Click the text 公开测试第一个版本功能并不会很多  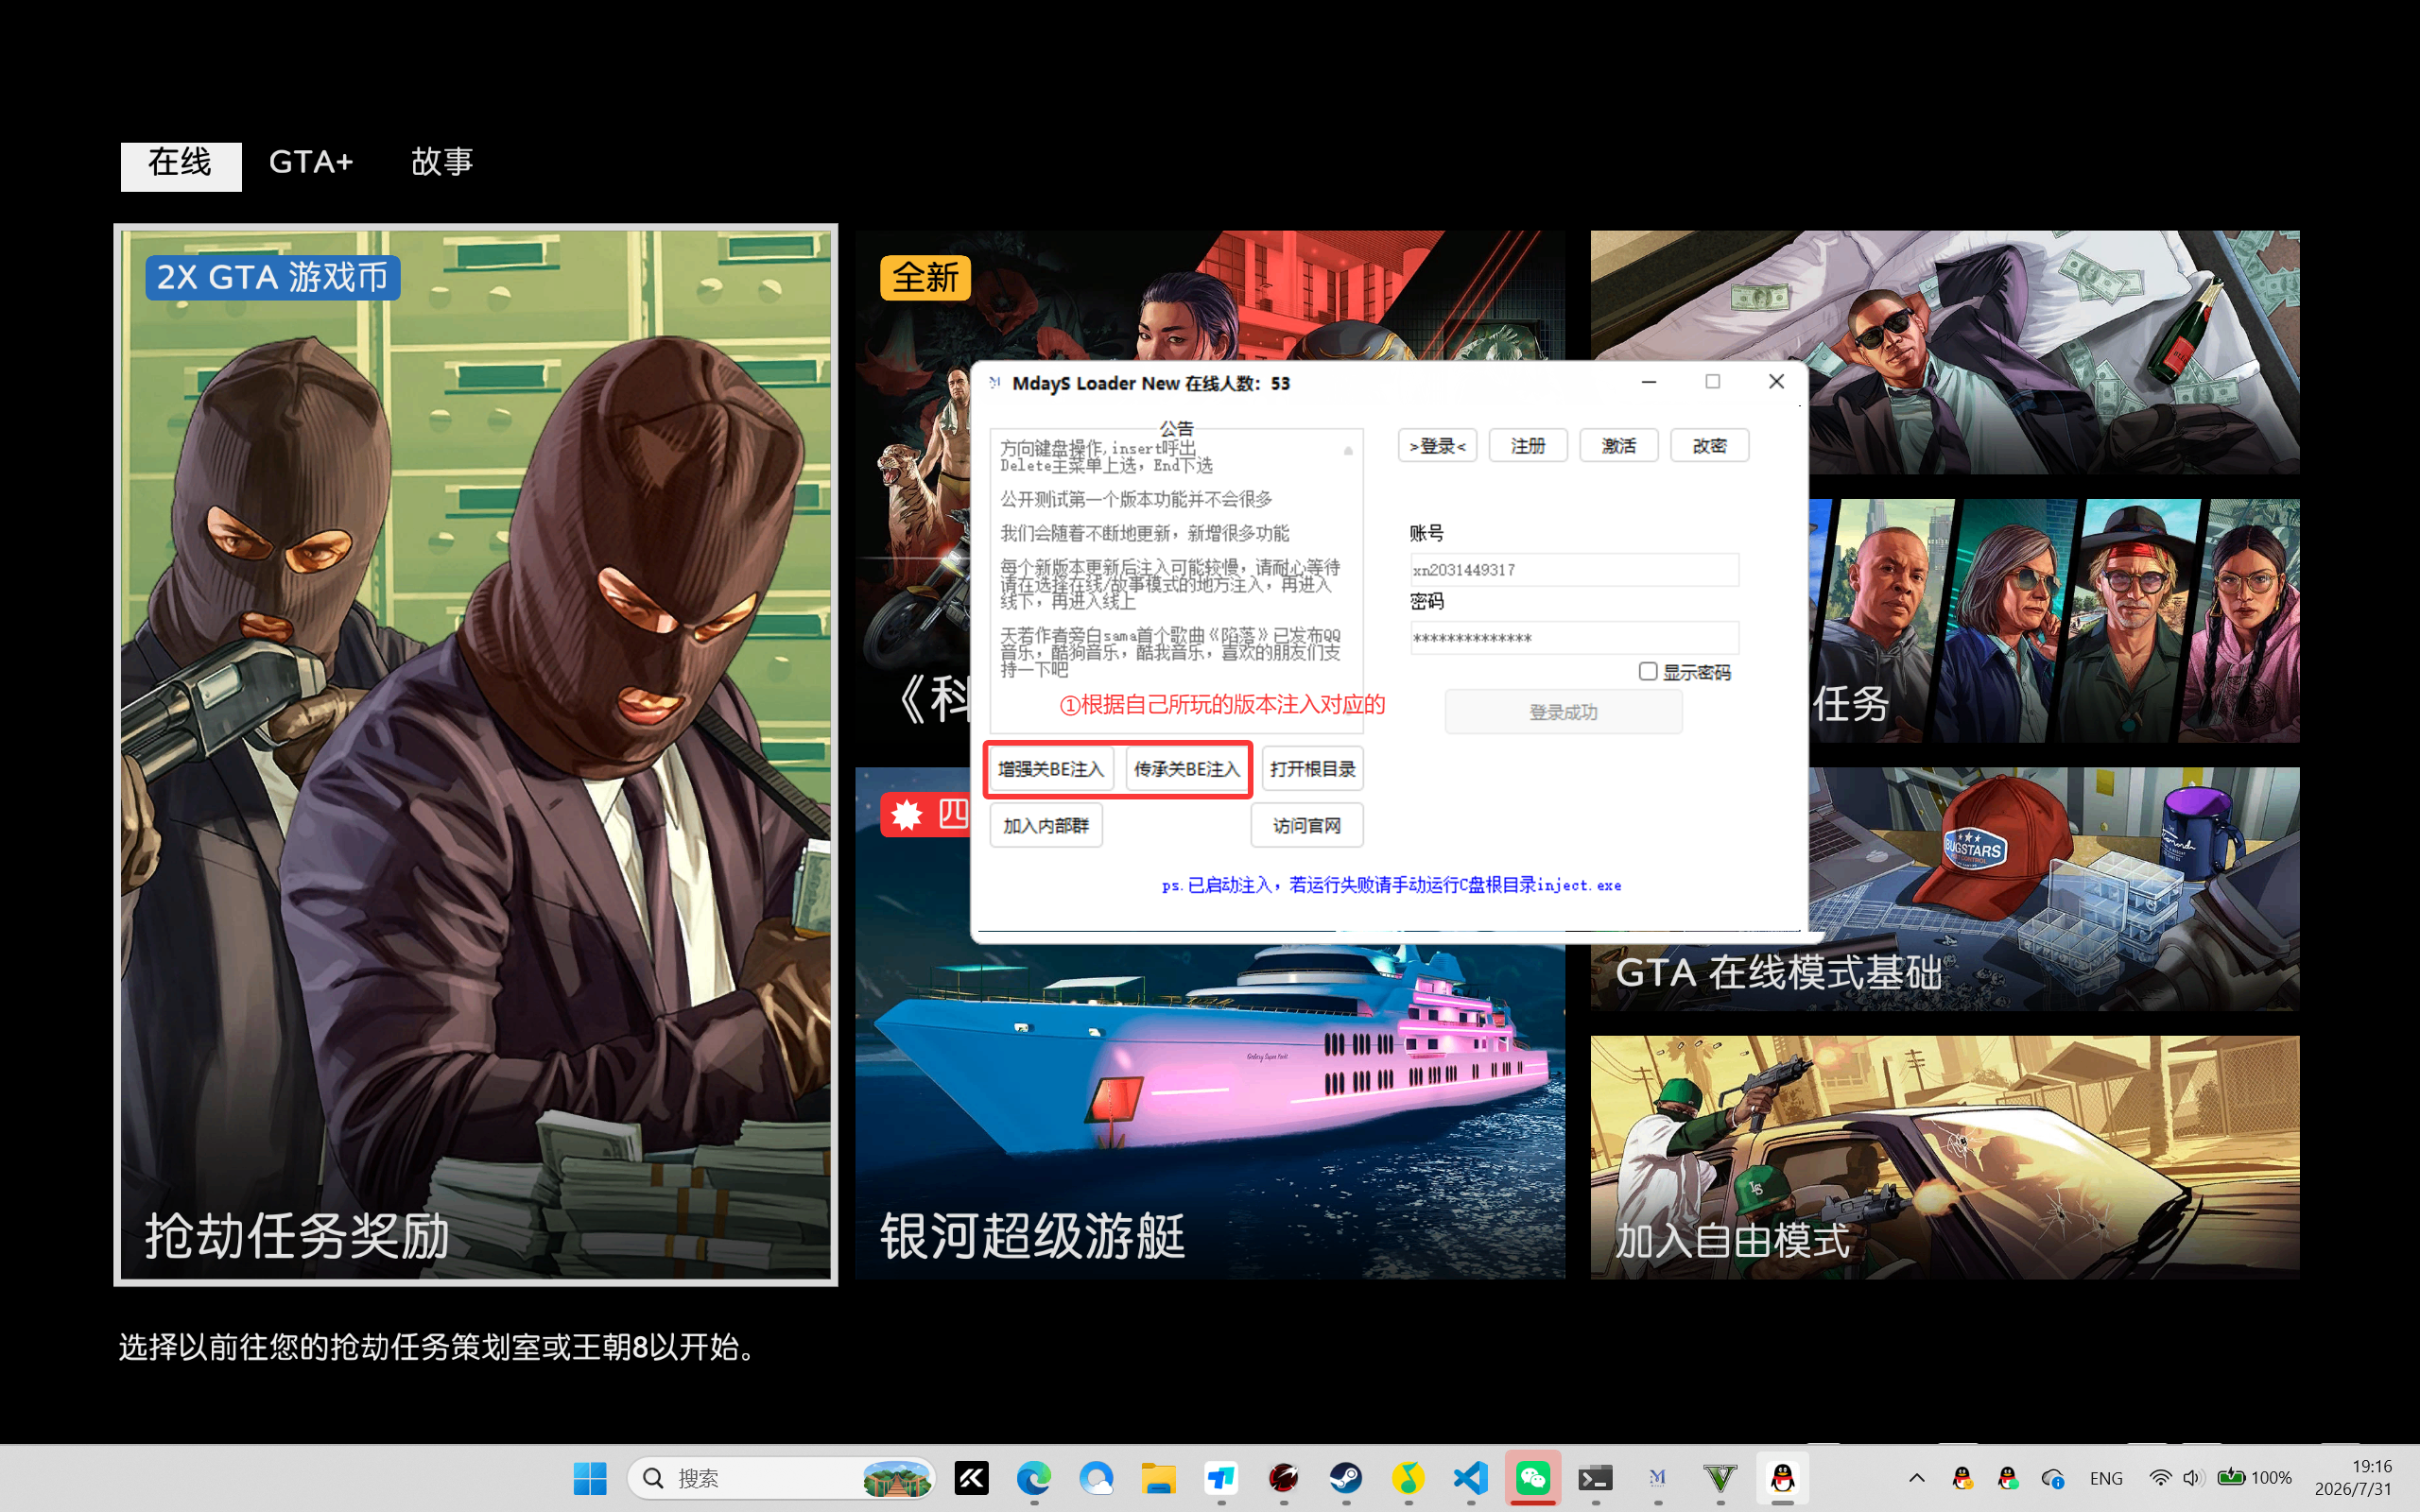[1136, 499]
